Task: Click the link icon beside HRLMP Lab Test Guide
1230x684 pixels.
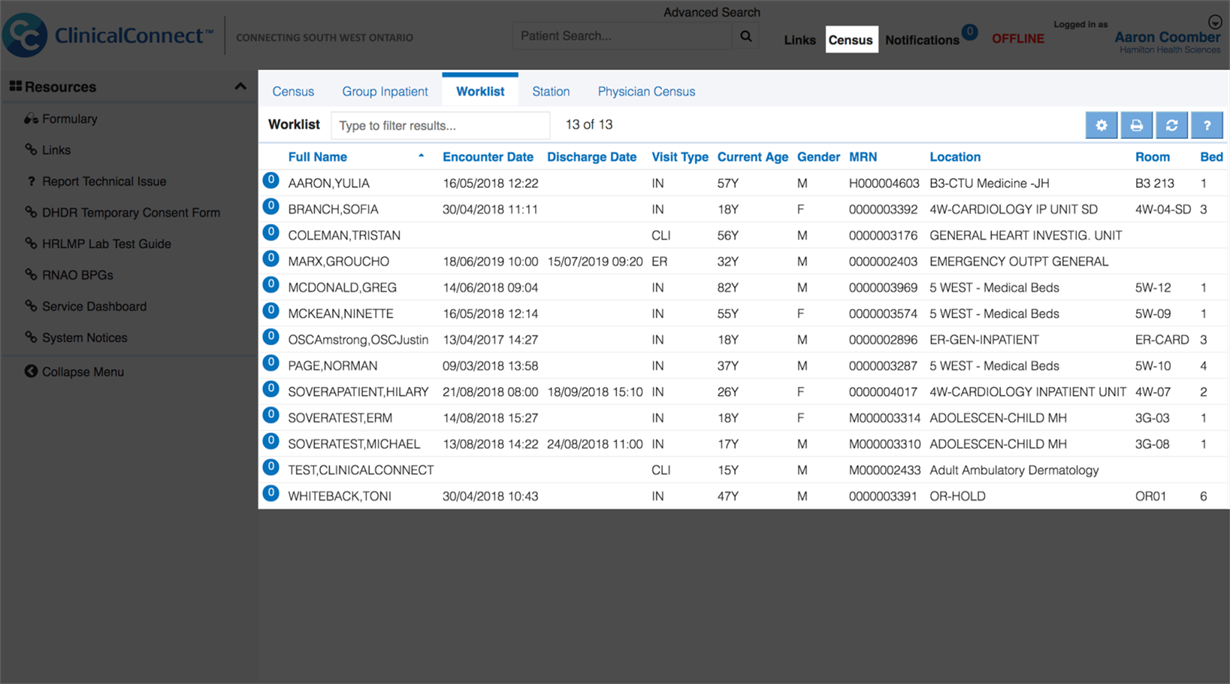Action: coord(31,244)
